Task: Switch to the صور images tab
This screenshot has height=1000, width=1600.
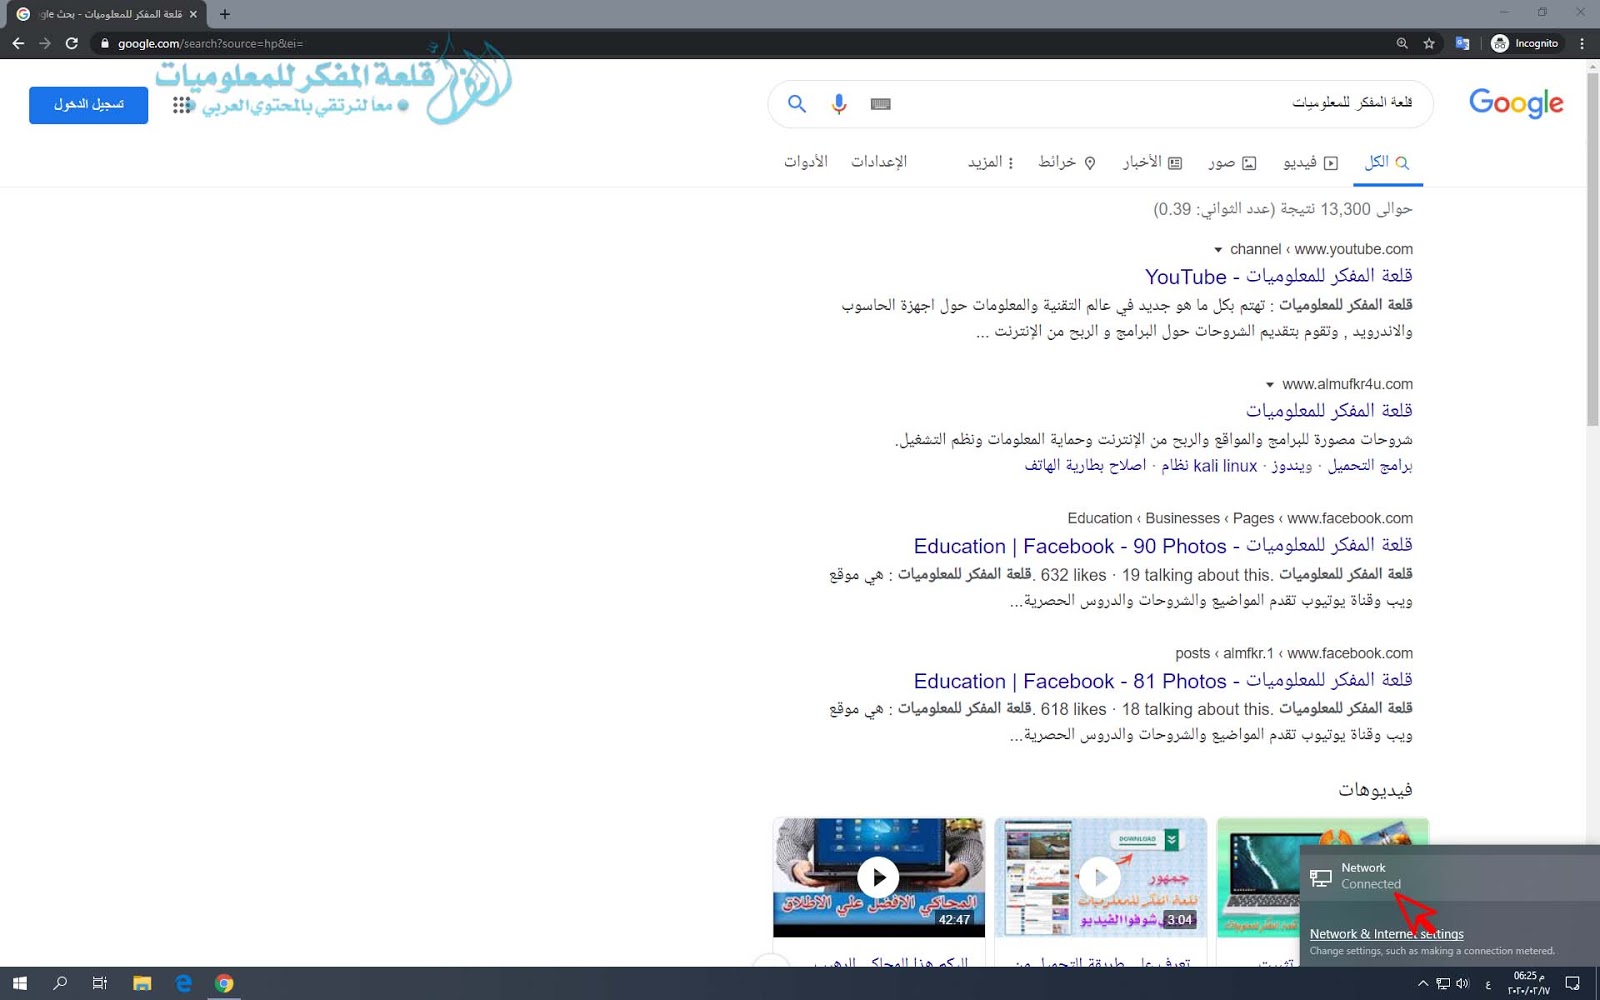Action: [x=1232, y=162]
